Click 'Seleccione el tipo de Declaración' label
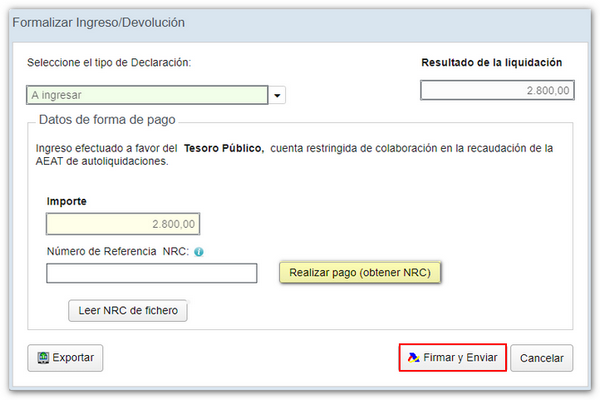 (x=109, y=62)
